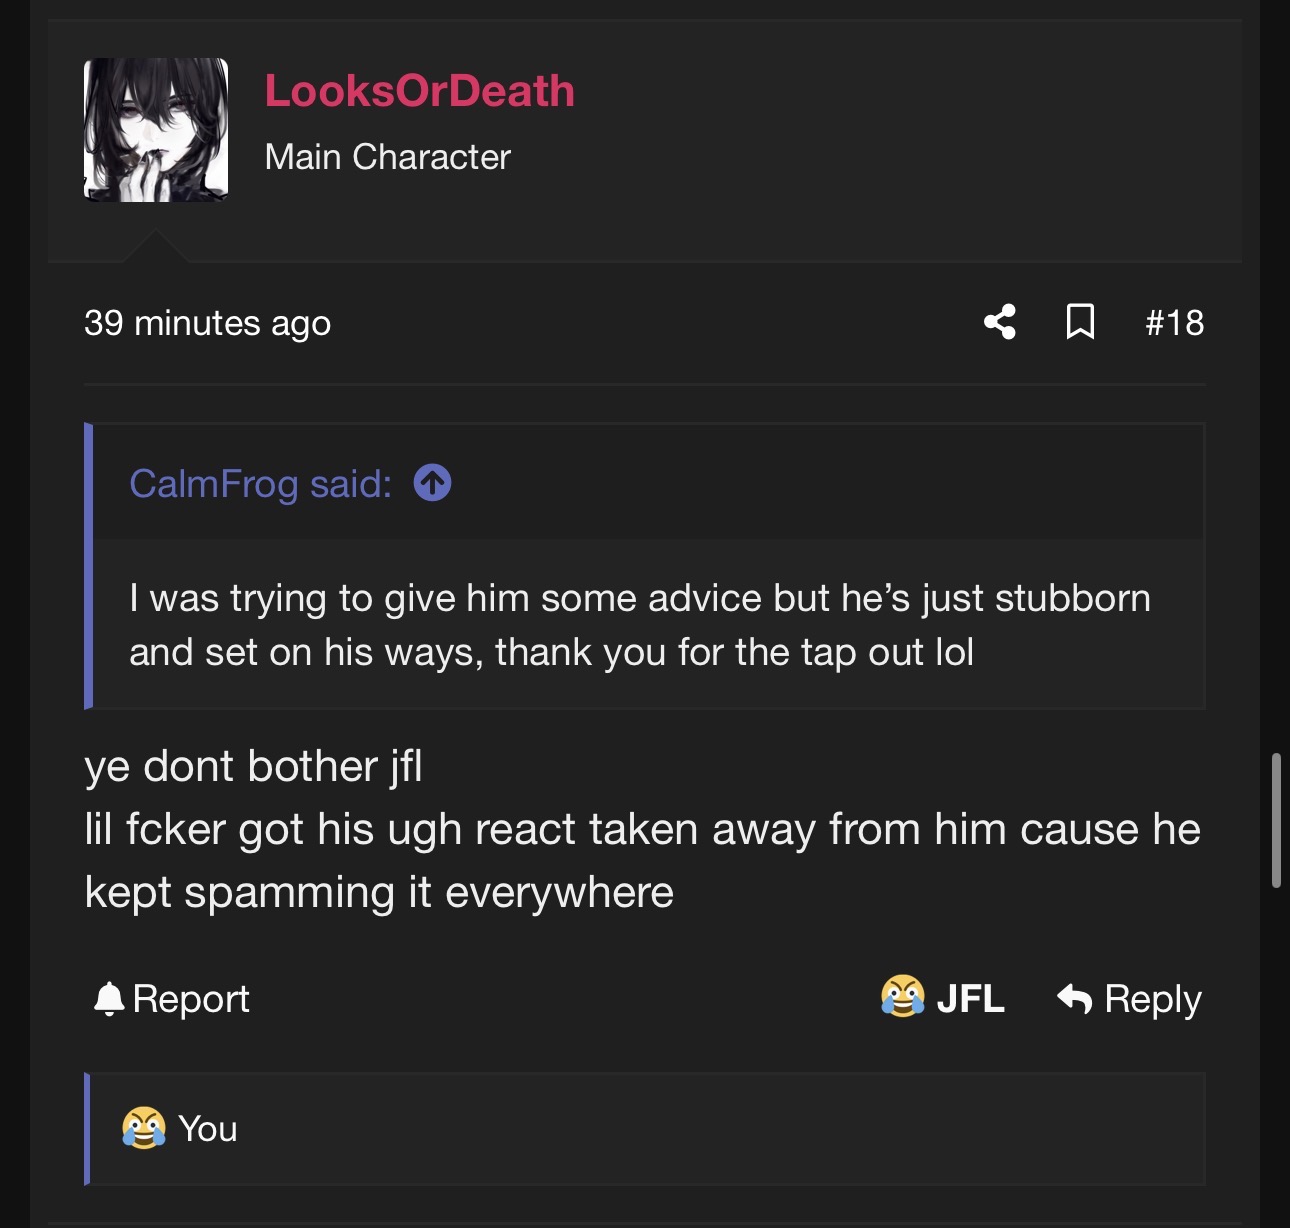The image size is (1290, 1228).
Task: Click the Report bell icon
Action: 108,999
